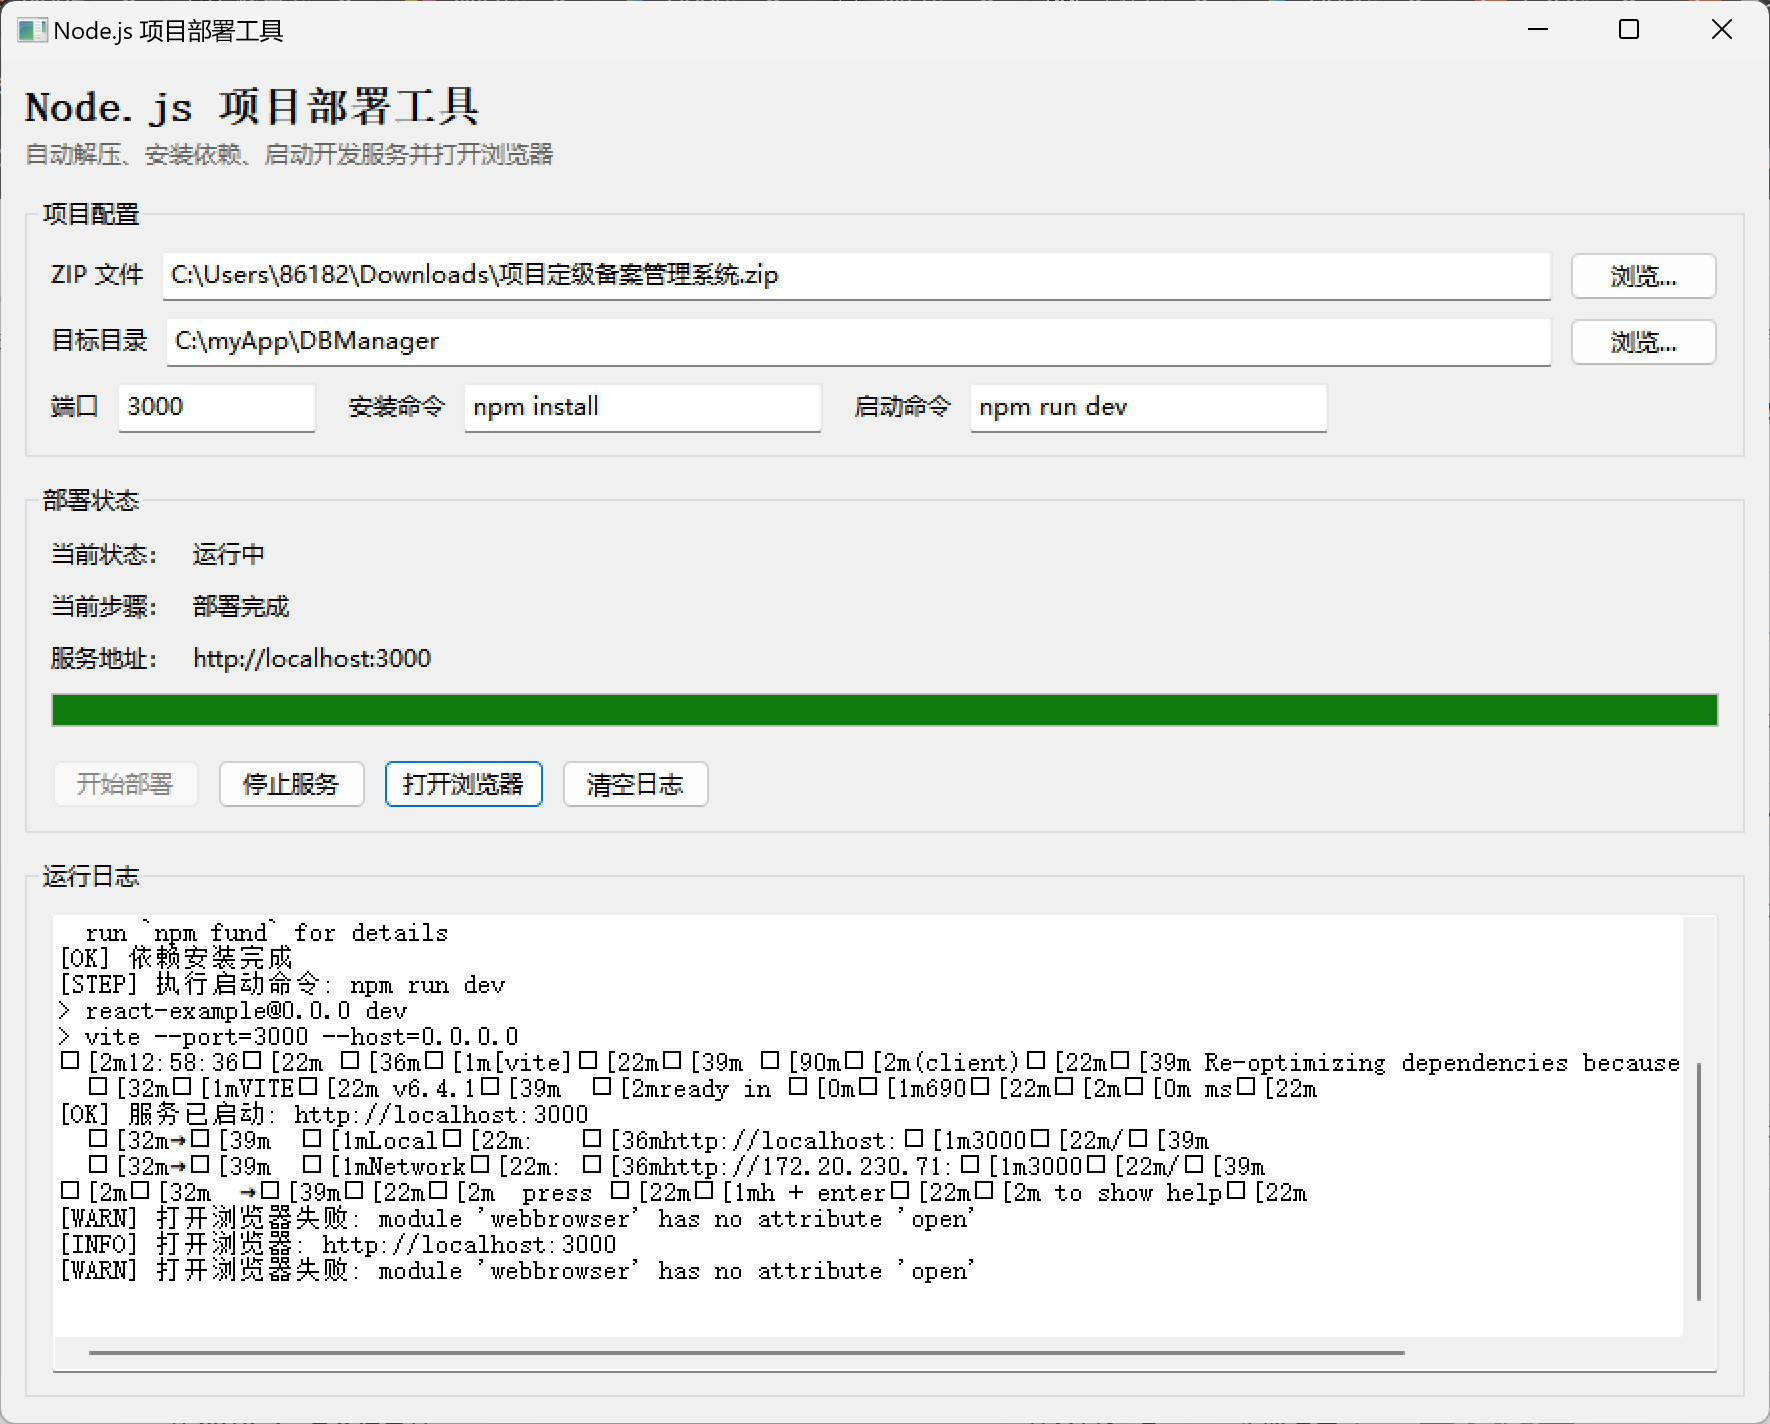
Task: Click the target directory input field
Action: [x=858, y=341]
